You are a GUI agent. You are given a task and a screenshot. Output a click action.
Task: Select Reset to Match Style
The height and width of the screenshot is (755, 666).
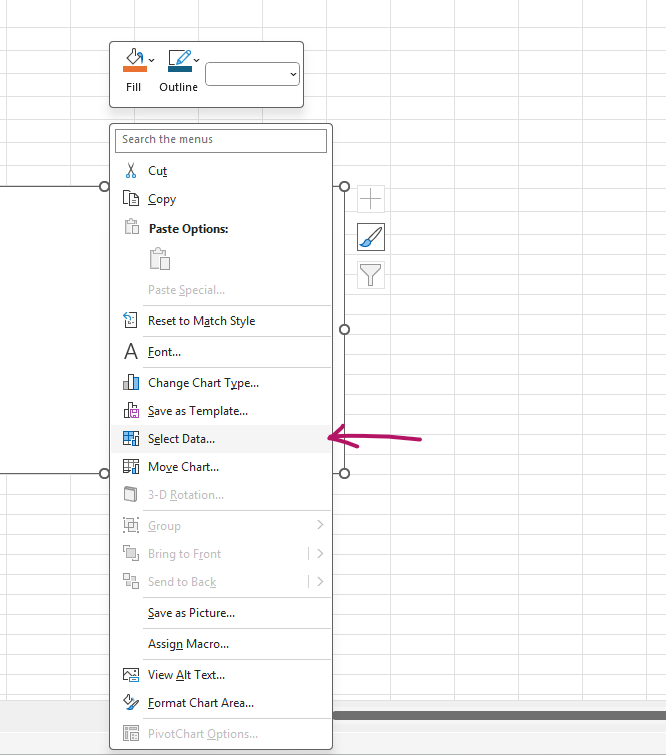221,321
